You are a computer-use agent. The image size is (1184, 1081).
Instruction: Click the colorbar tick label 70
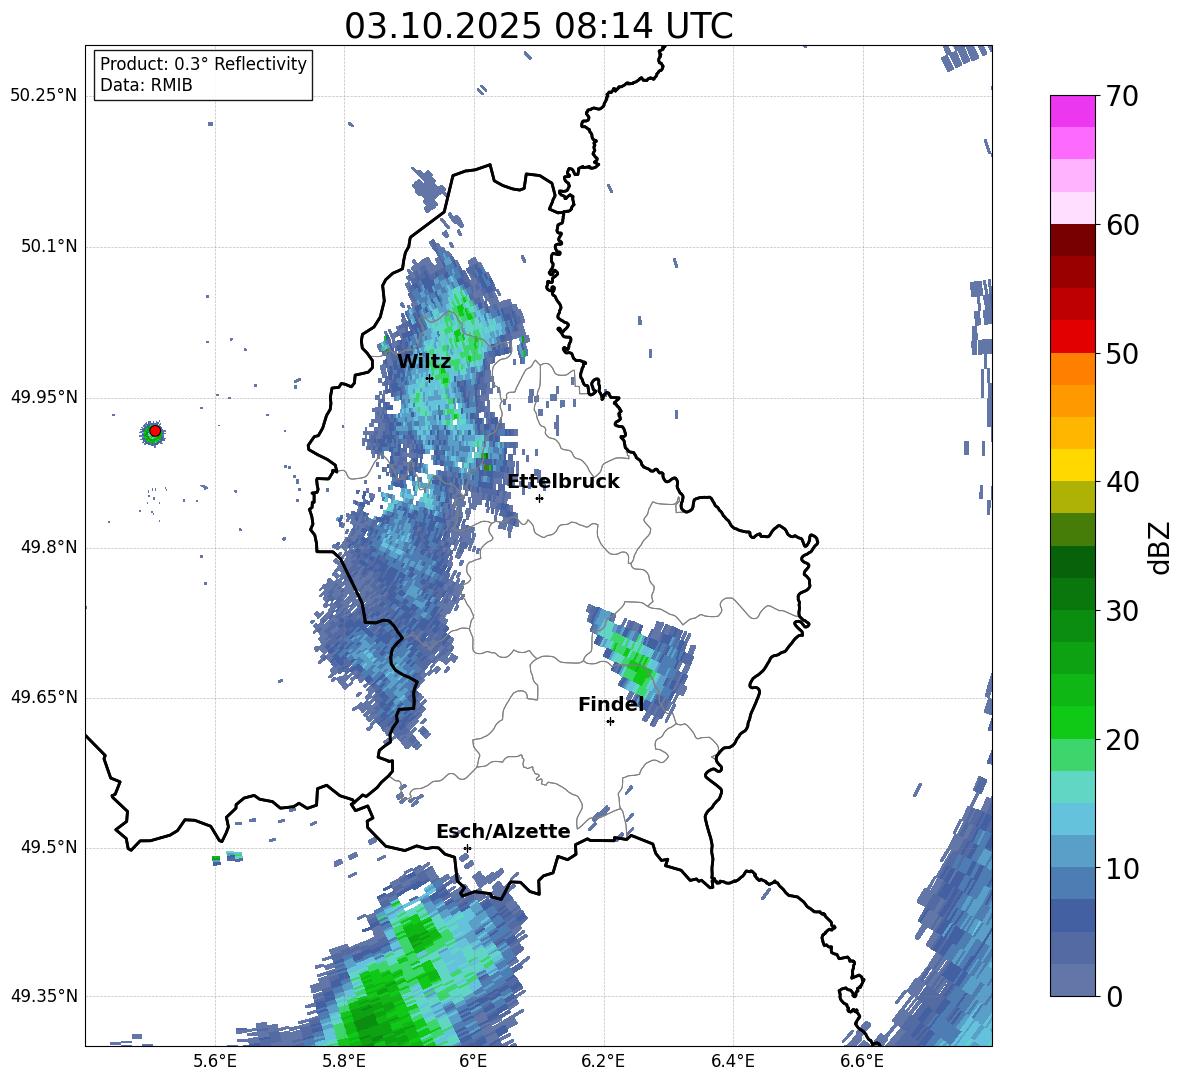[x=1122, y=97]
